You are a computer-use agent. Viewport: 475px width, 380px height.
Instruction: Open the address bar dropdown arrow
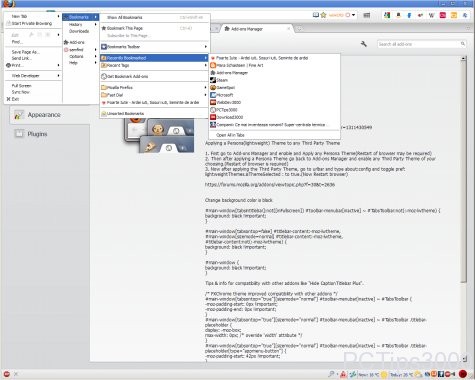[353, 15]
